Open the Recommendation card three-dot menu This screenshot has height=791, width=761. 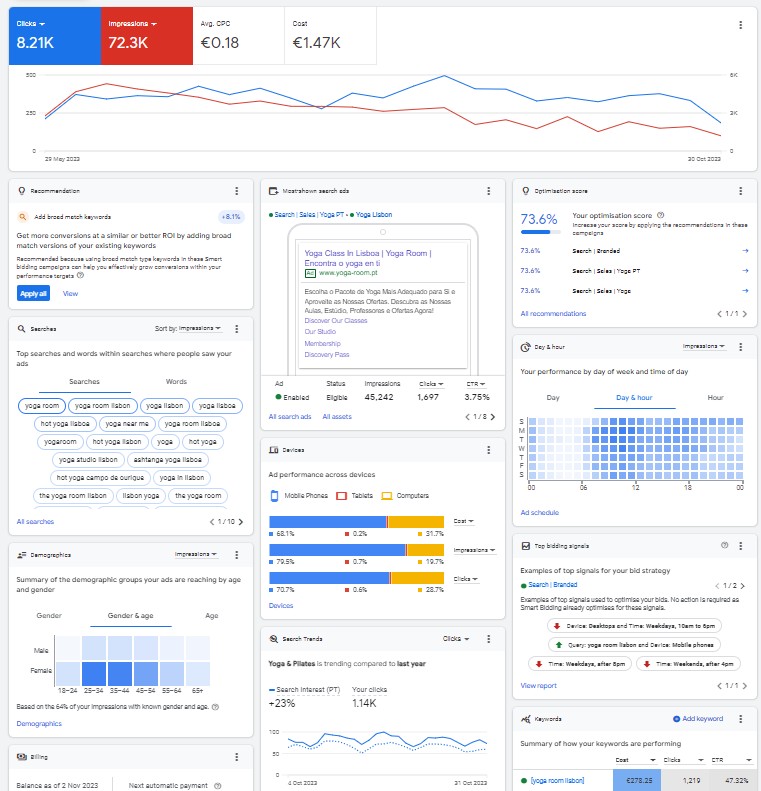(x=236, y=191)
